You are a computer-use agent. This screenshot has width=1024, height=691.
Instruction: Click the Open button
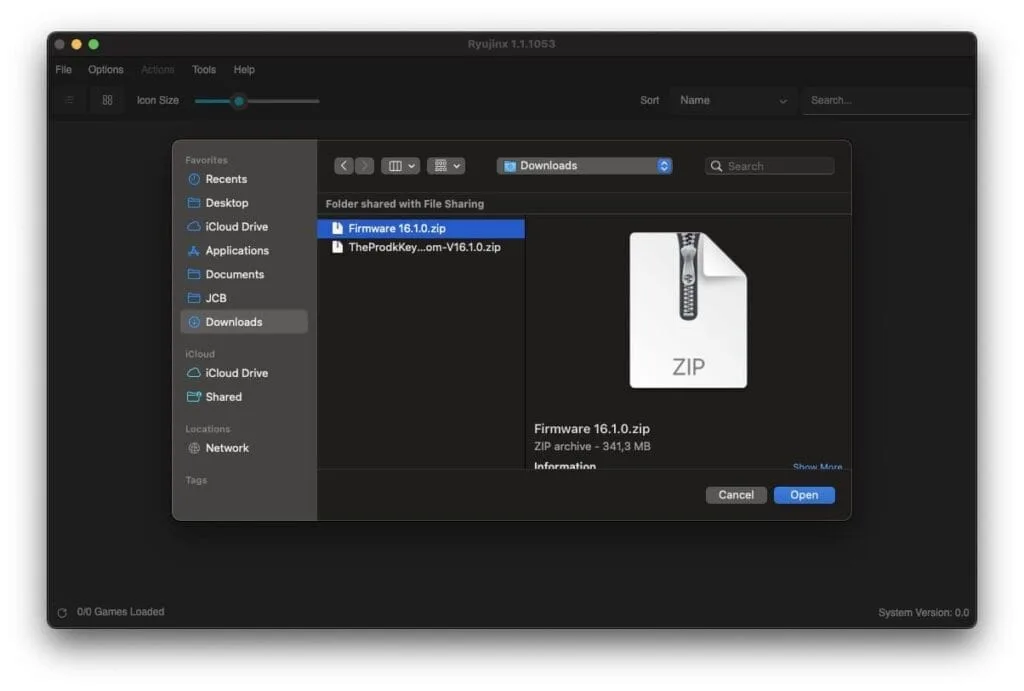(804, 495)
